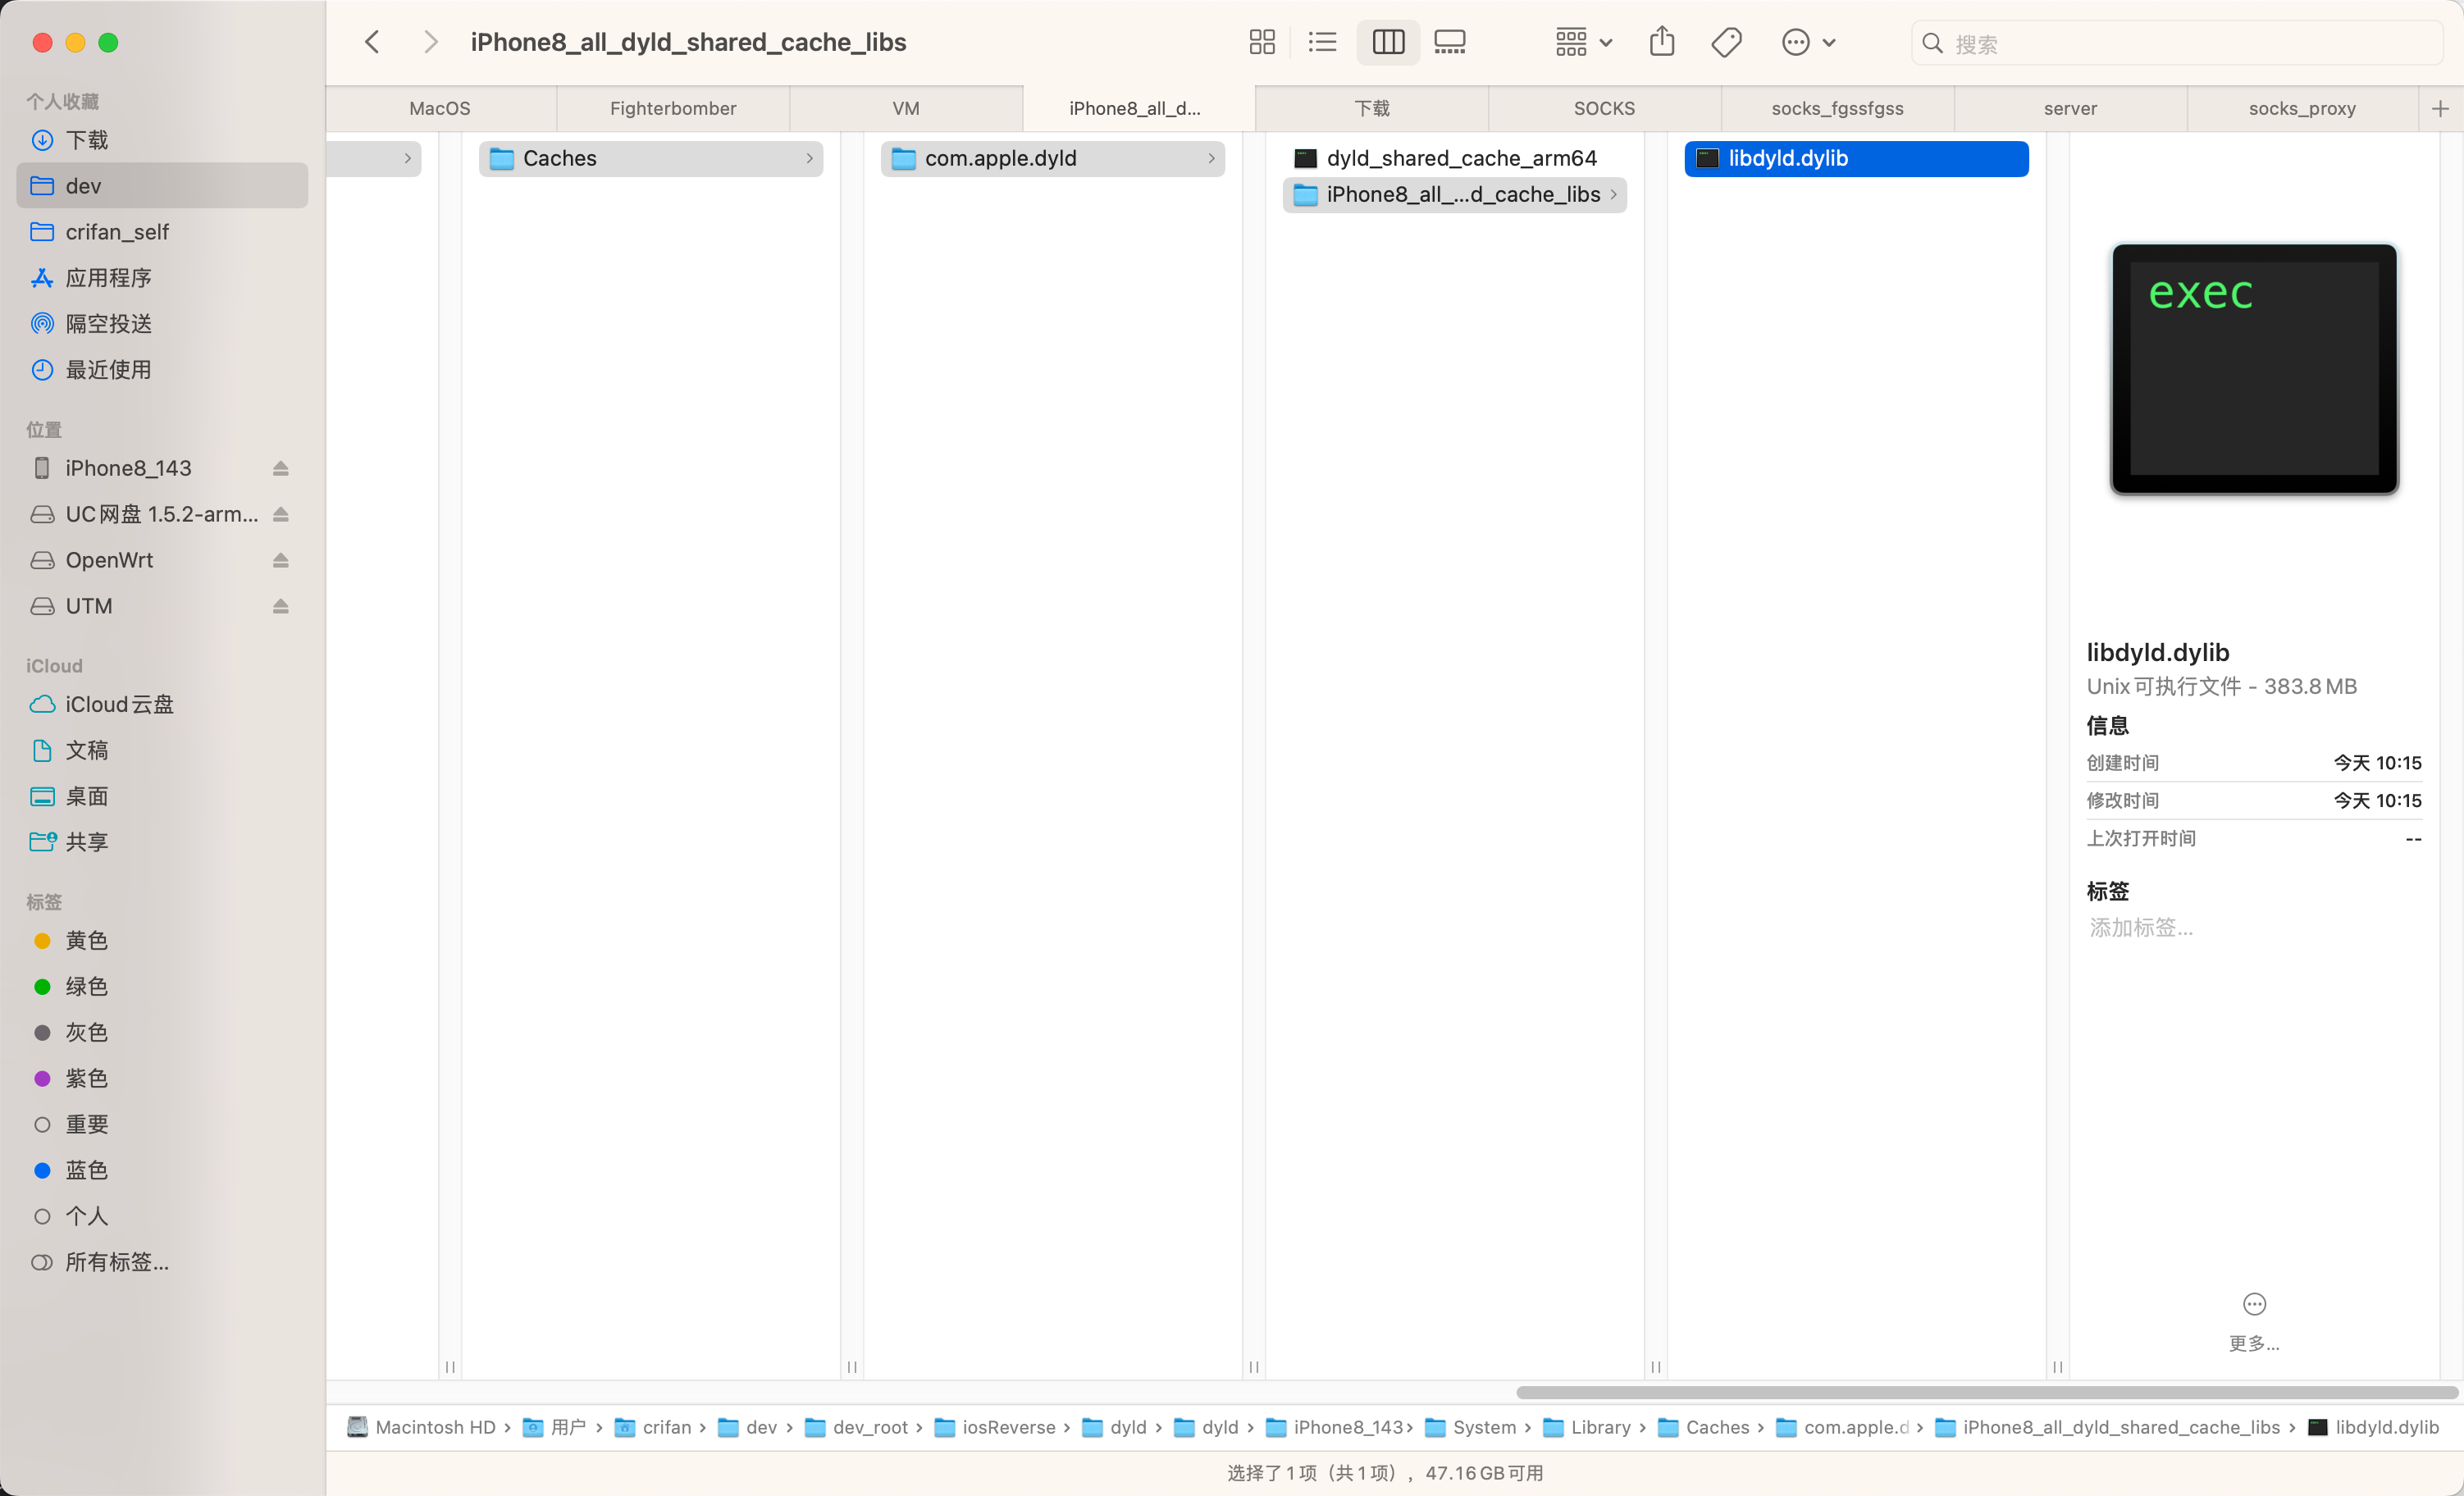2464x1496 pixels.
Task: Select the 蓝色 blue tag
Action: pyautogui.click(x=162, y=1170)
